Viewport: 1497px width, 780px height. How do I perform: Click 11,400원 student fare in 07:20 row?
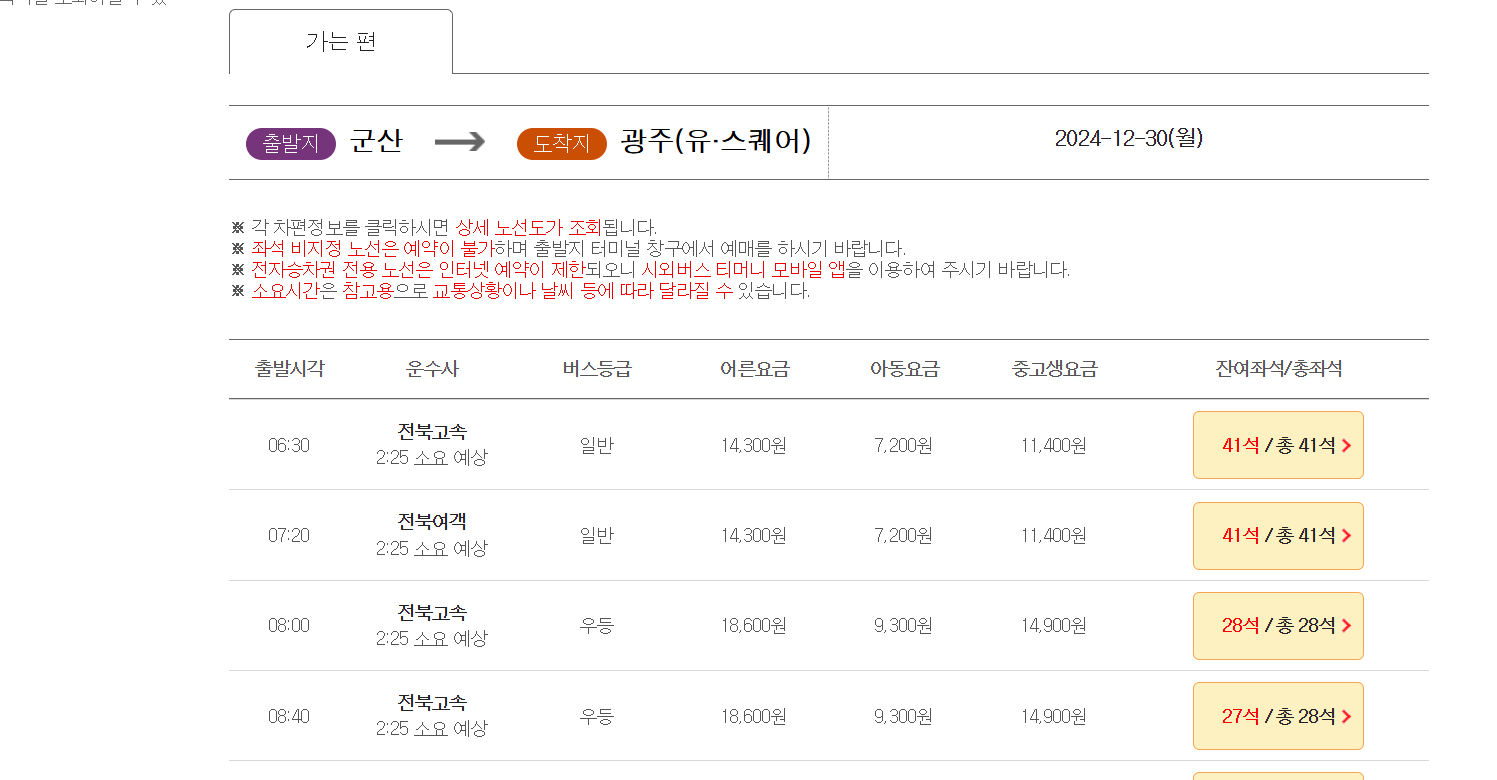[x=1054, y=535]
